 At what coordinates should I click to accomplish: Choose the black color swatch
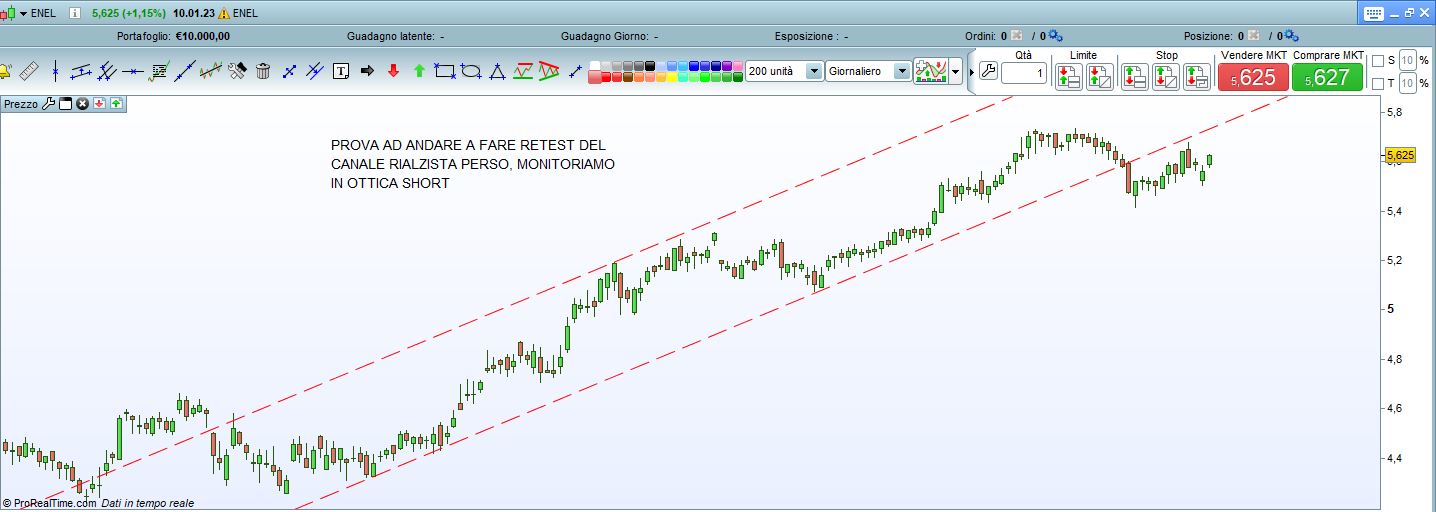tap(650, 66)
